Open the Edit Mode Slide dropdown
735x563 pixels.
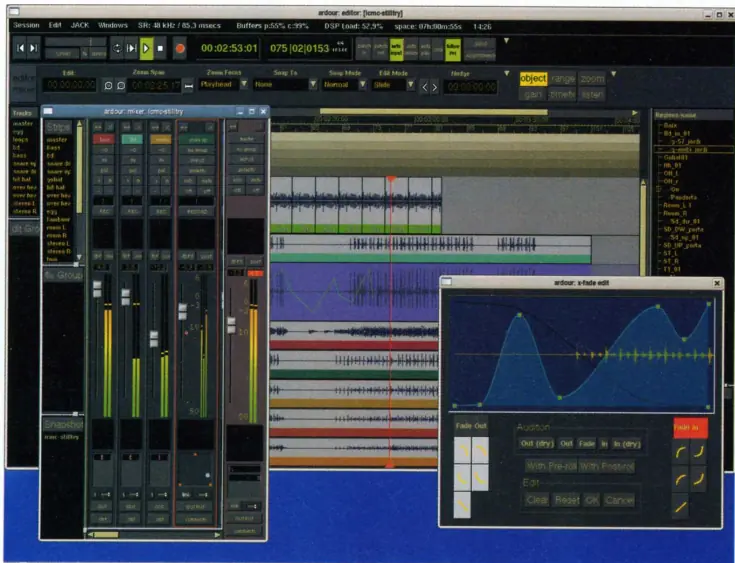[394, 85]
